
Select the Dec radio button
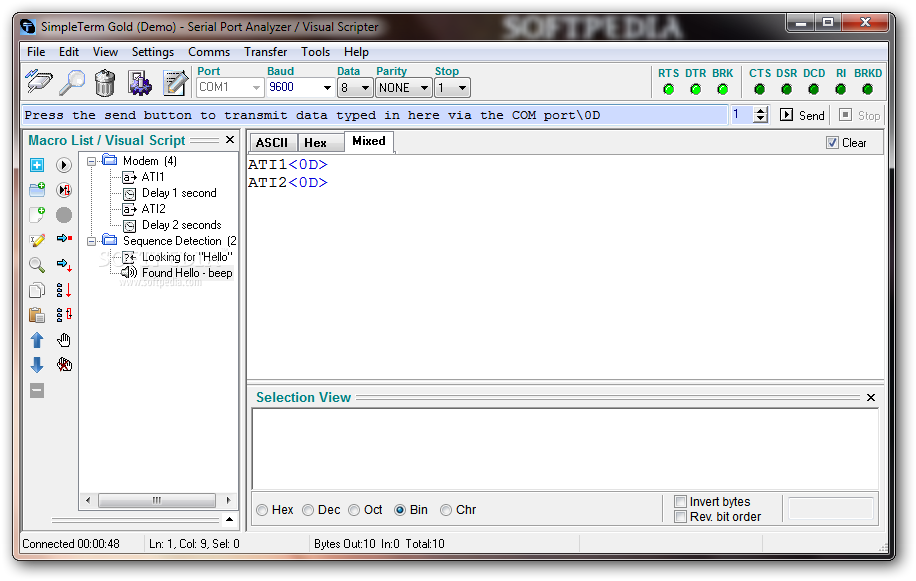pos(308,510)
